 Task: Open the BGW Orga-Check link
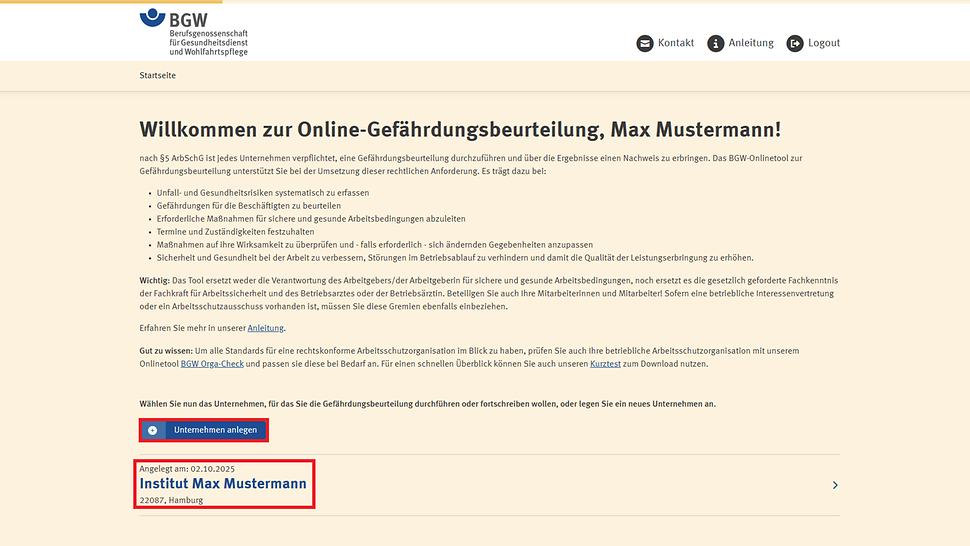coord(211,364)
